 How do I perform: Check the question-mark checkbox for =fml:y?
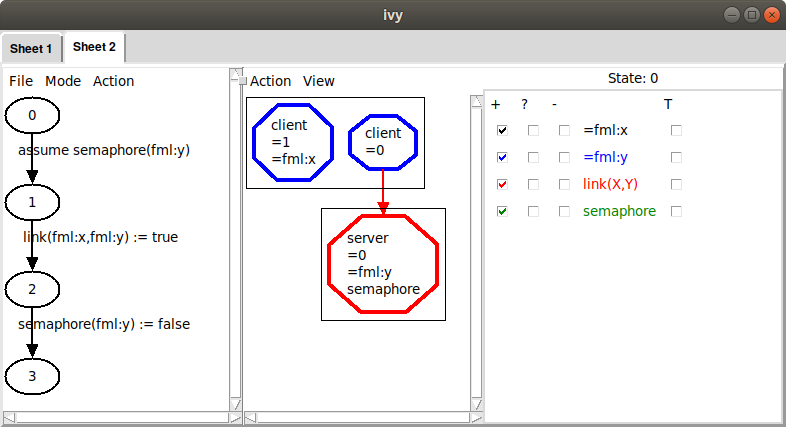[x=533, y=157]
